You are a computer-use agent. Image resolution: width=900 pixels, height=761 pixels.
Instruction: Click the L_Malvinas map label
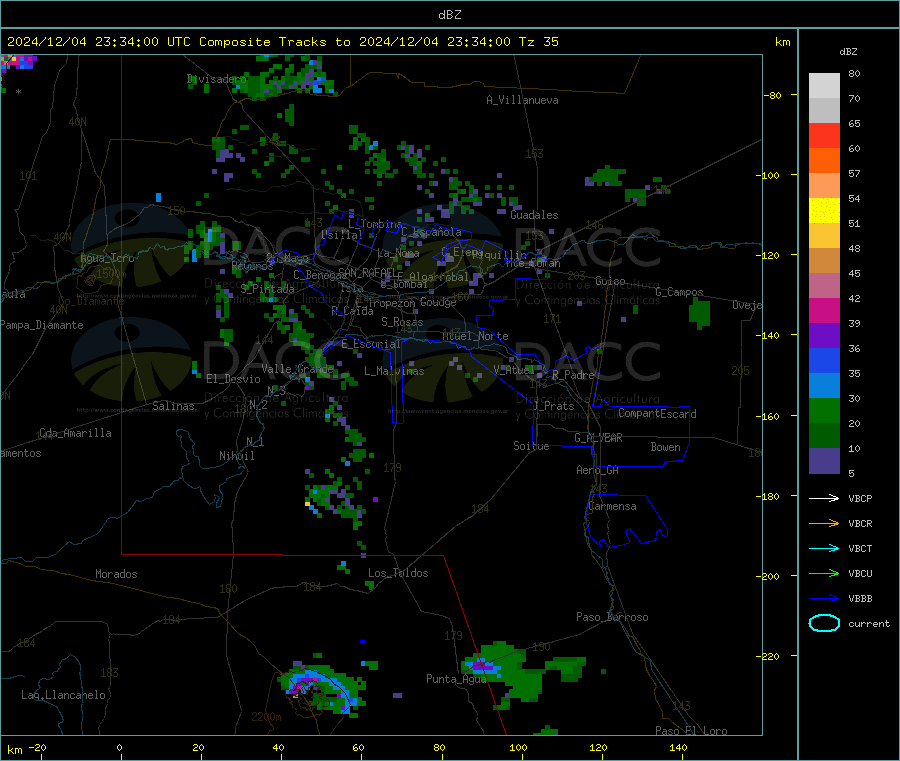click(394, 371)
